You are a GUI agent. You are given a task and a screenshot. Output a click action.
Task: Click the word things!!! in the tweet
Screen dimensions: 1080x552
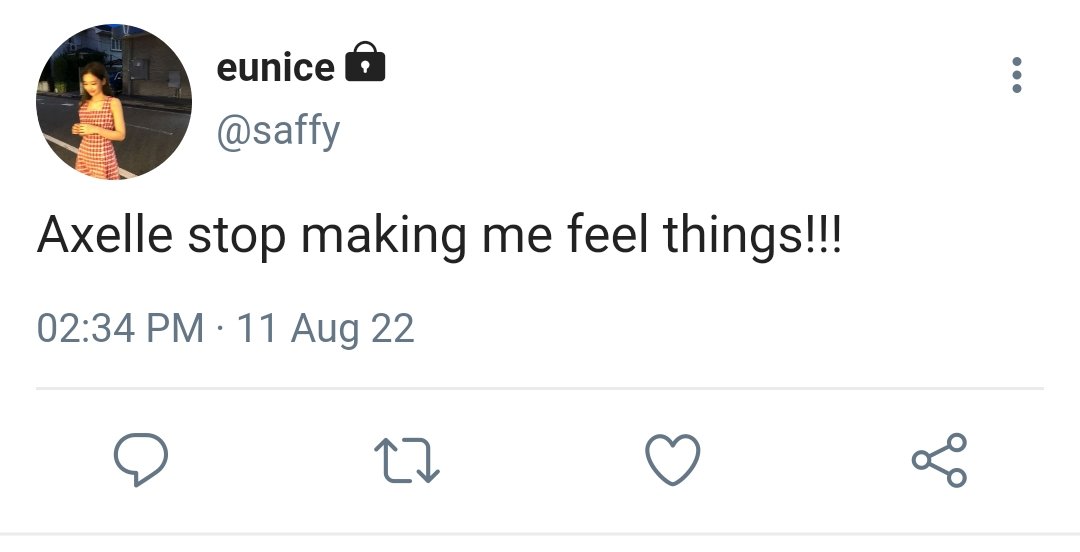coord(752,236)
